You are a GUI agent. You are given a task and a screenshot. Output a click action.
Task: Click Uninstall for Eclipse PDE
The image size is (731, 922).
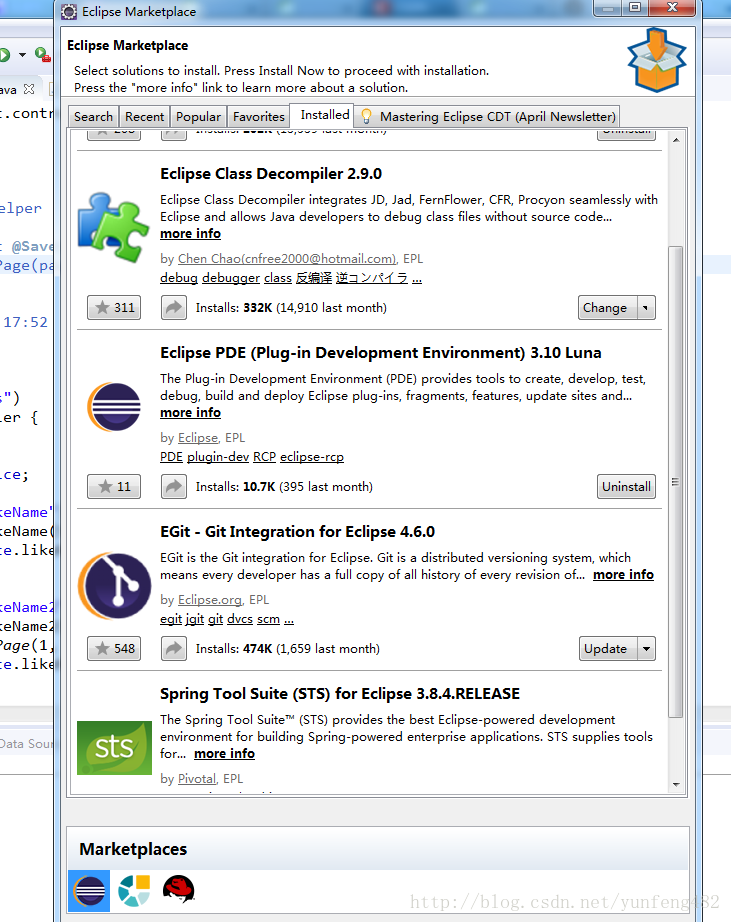coord(626,486)
